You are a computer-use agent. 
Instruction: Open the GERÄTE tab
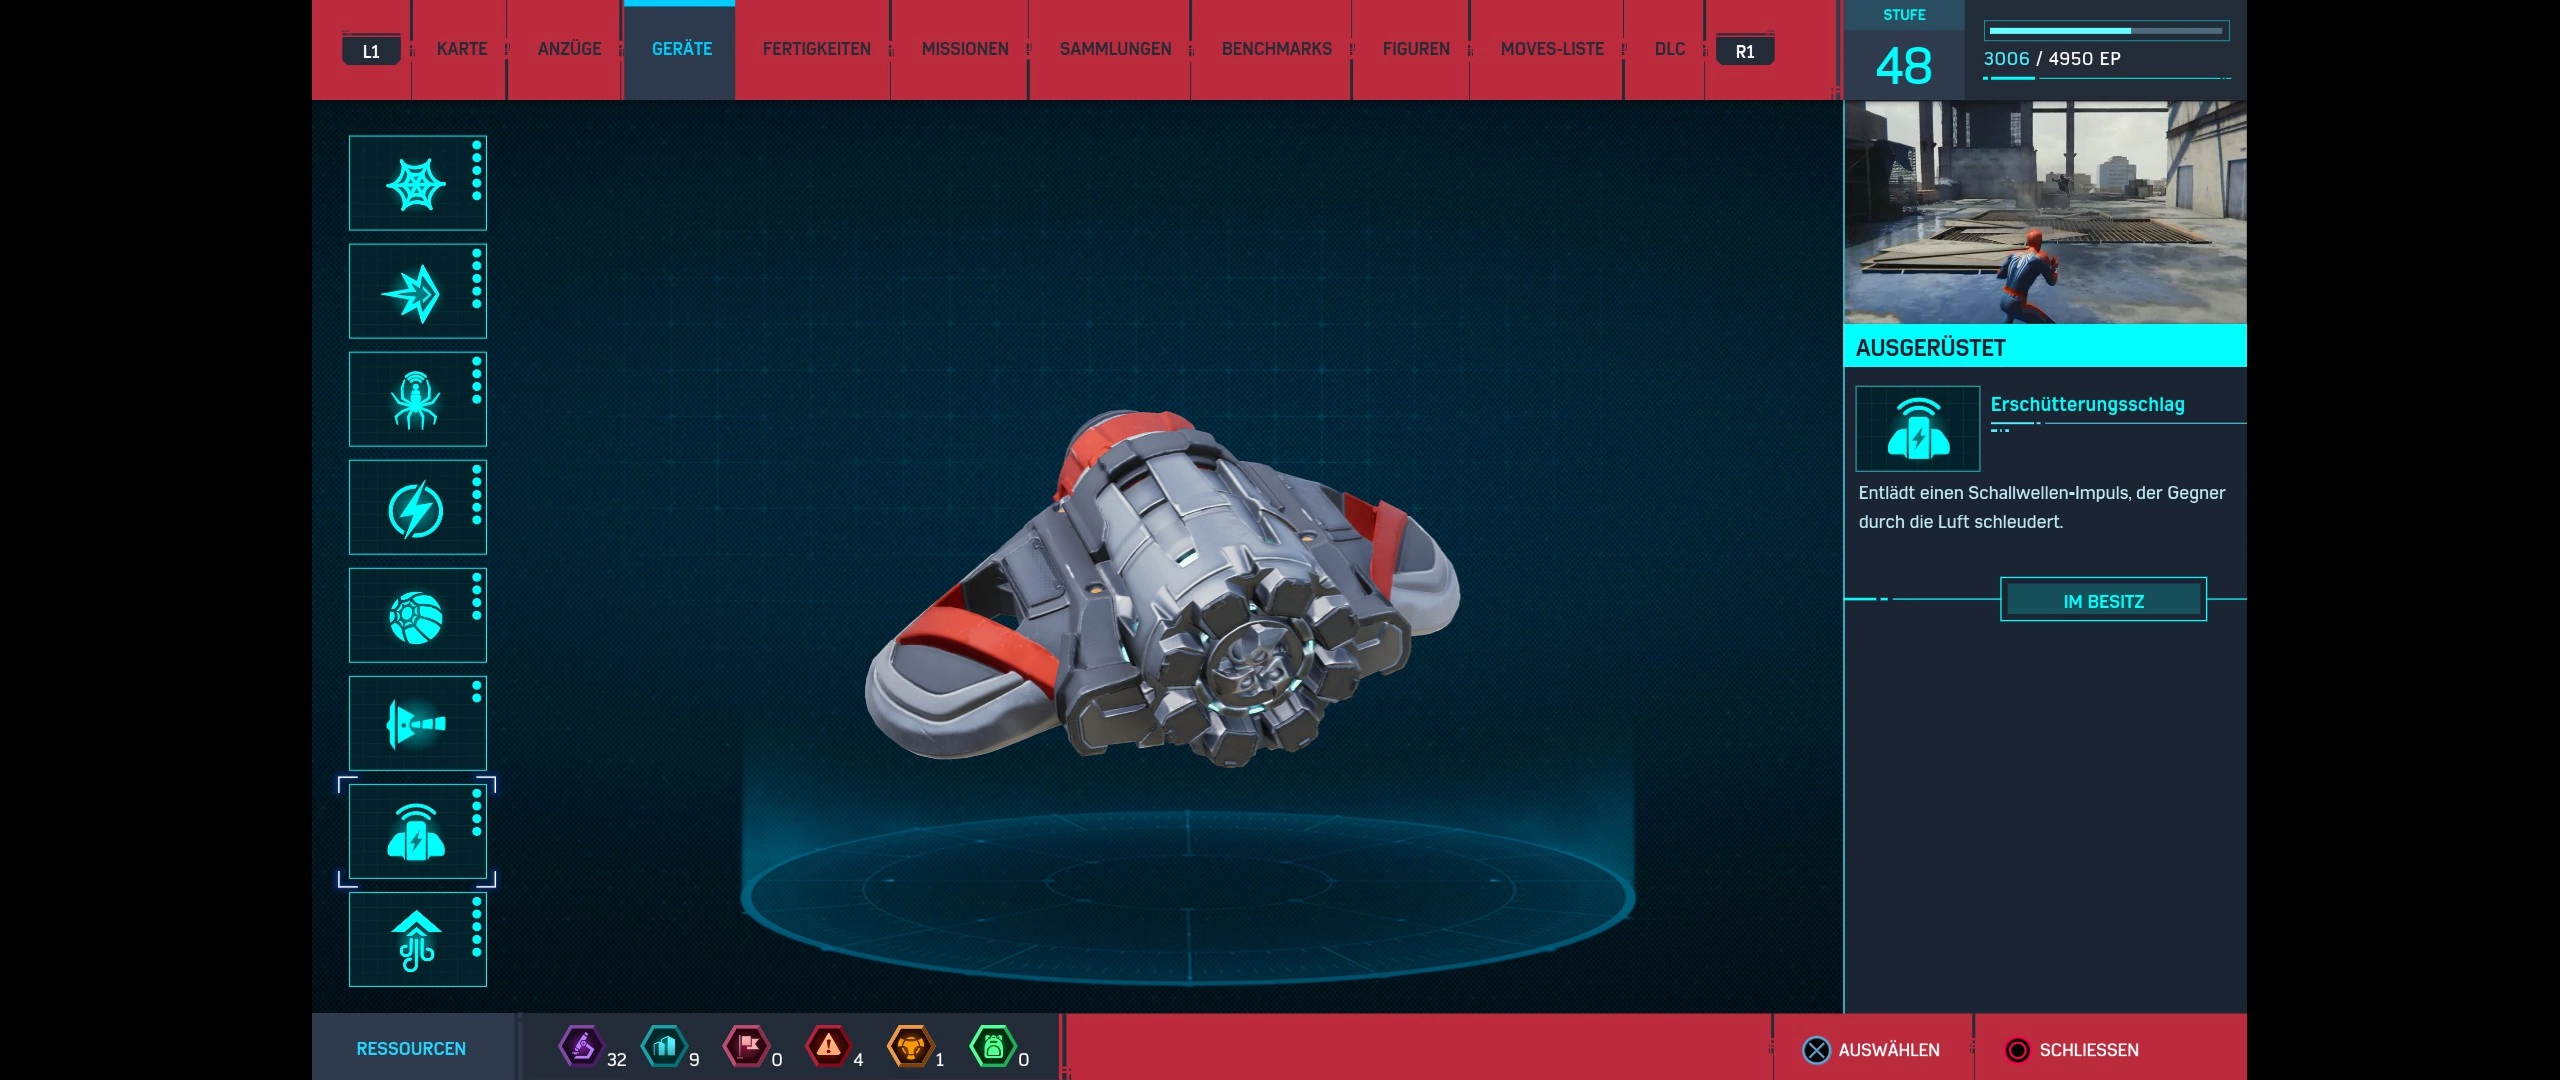click(x=682, y=49)
